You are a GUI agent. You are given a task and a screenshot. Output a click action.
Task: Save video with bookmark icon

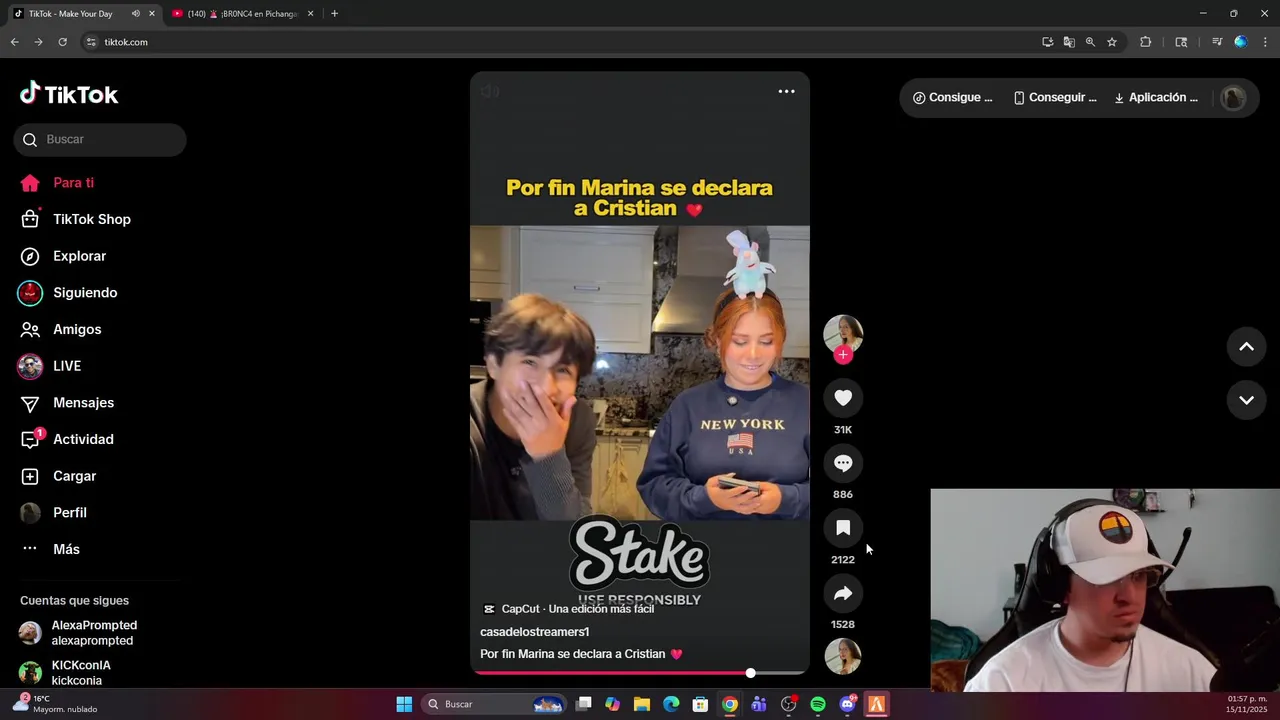[x=843, y=528]
